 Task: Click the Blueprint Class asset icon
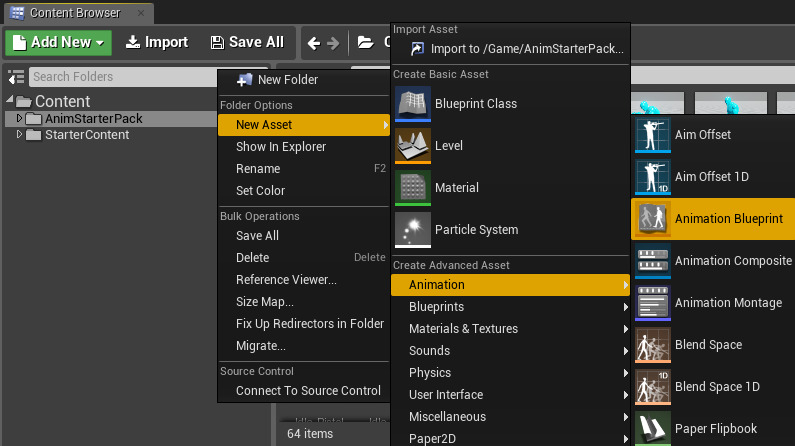click(412, 104)
